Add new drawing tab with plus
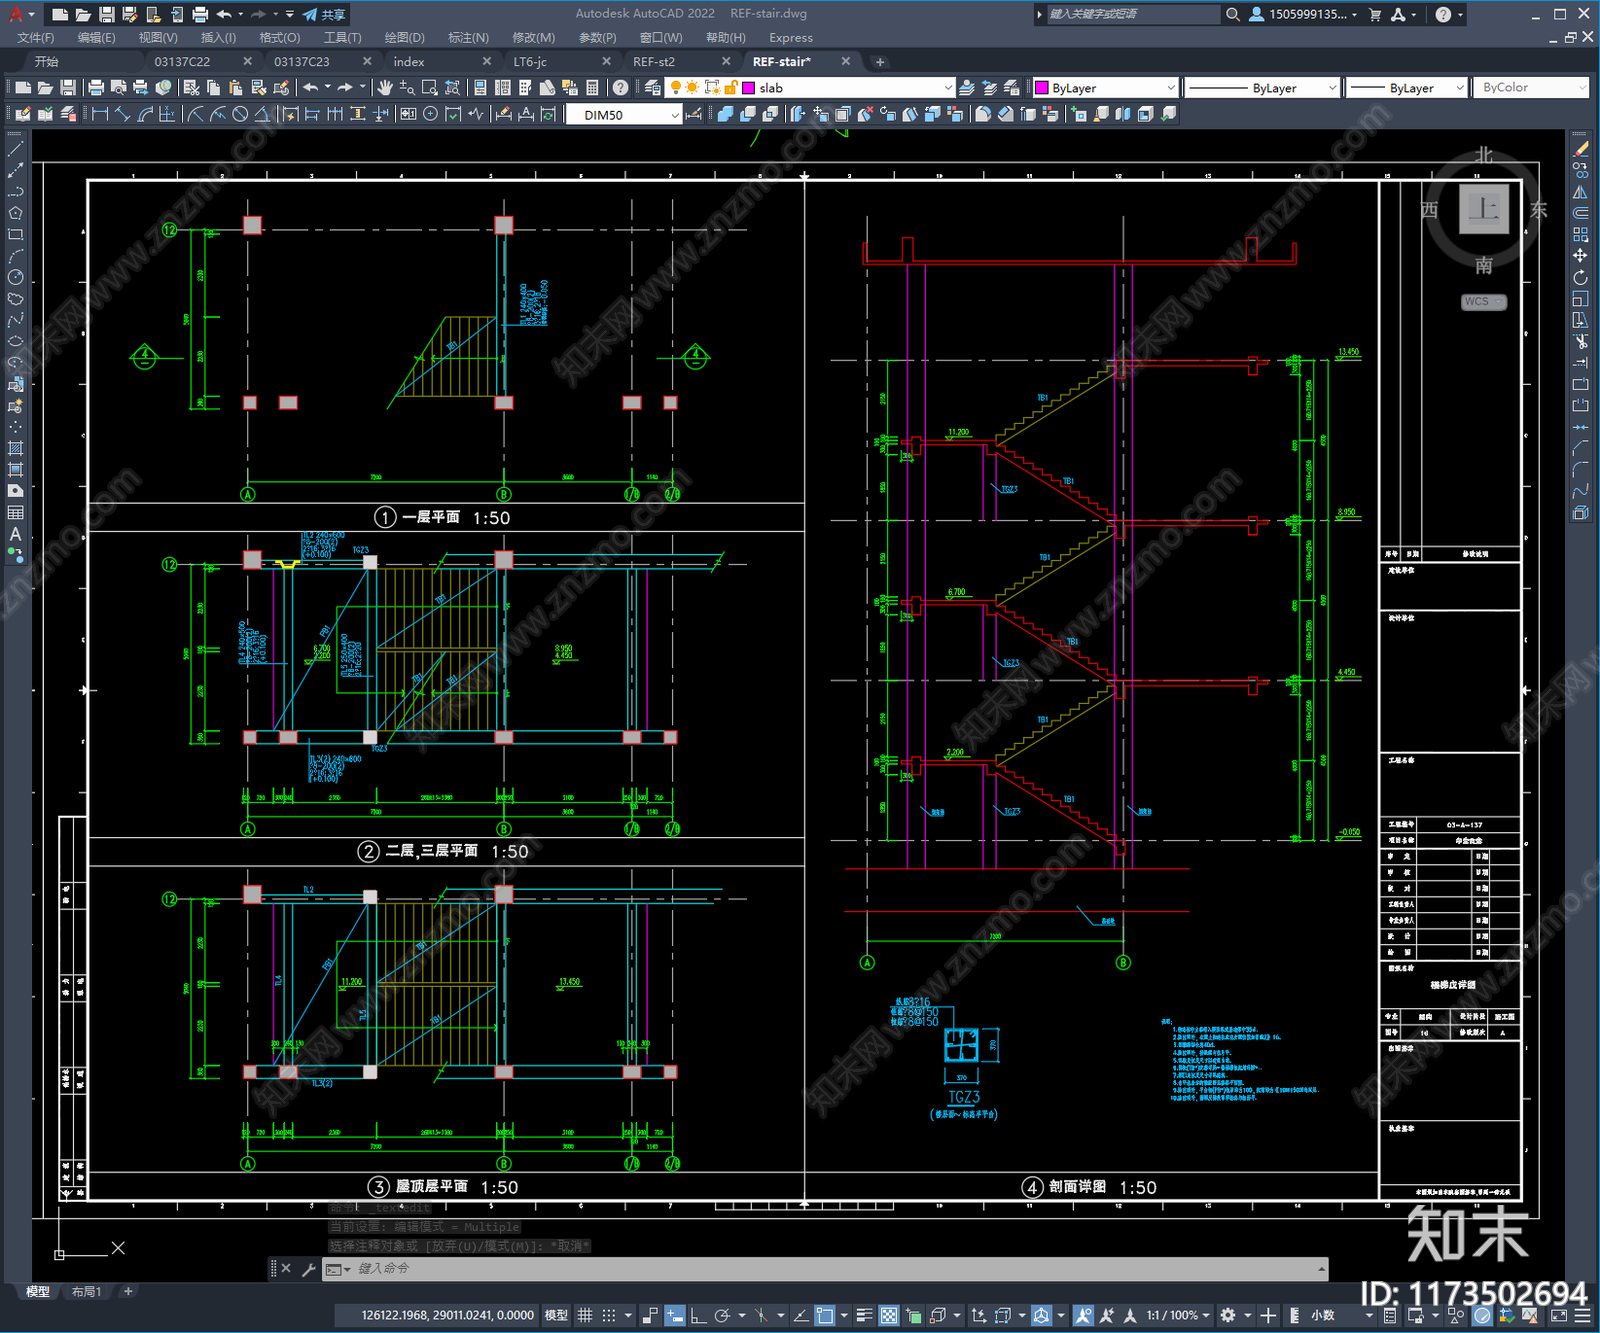 [x=880, y=62]
